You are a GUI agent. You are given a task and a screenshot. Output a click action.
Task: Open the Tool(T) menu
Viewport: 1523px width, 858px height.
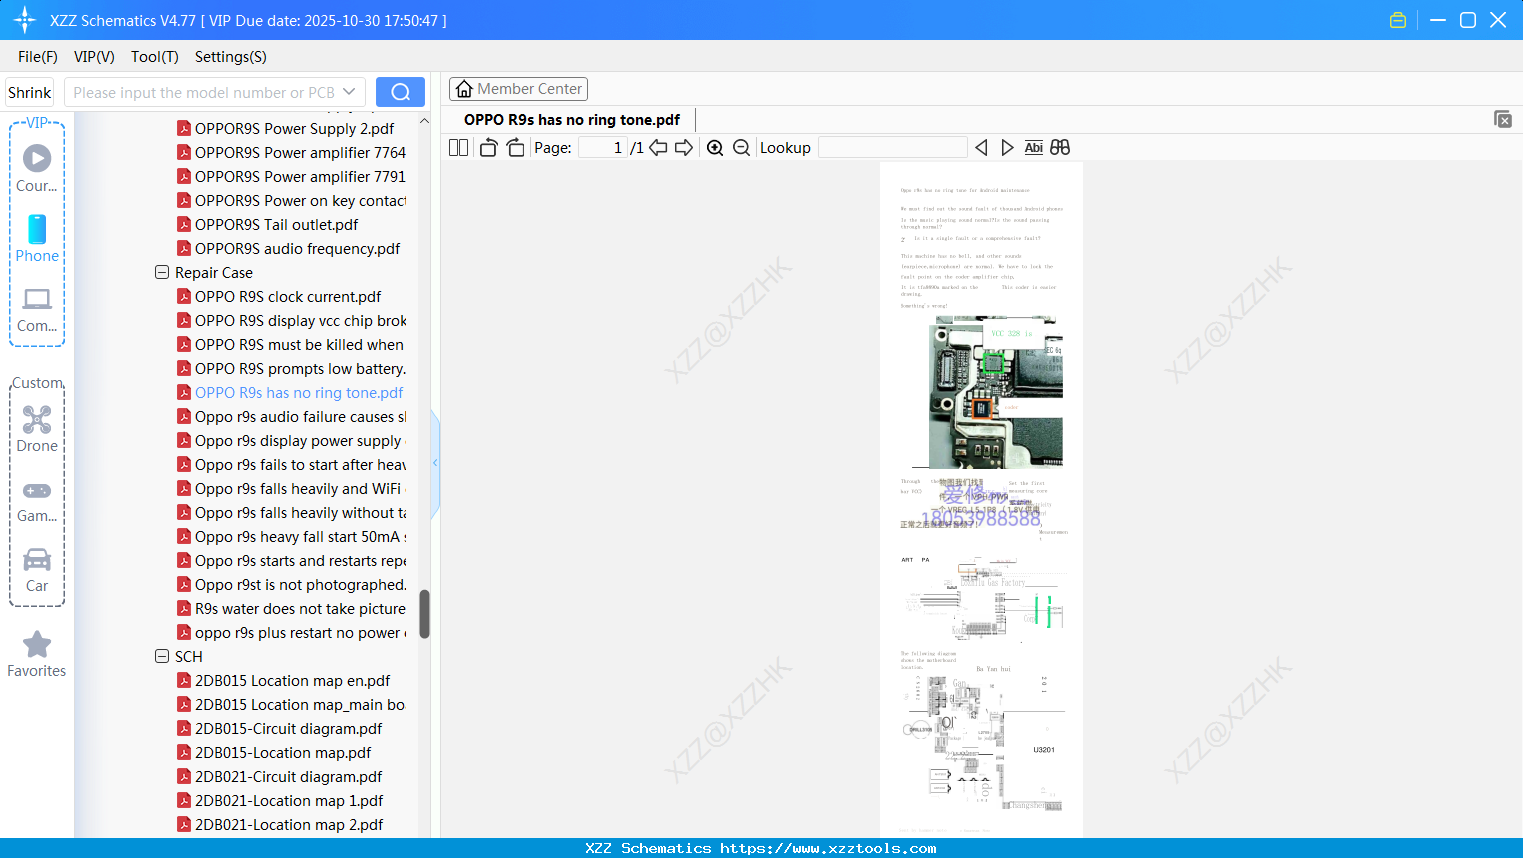coord(155,57)
